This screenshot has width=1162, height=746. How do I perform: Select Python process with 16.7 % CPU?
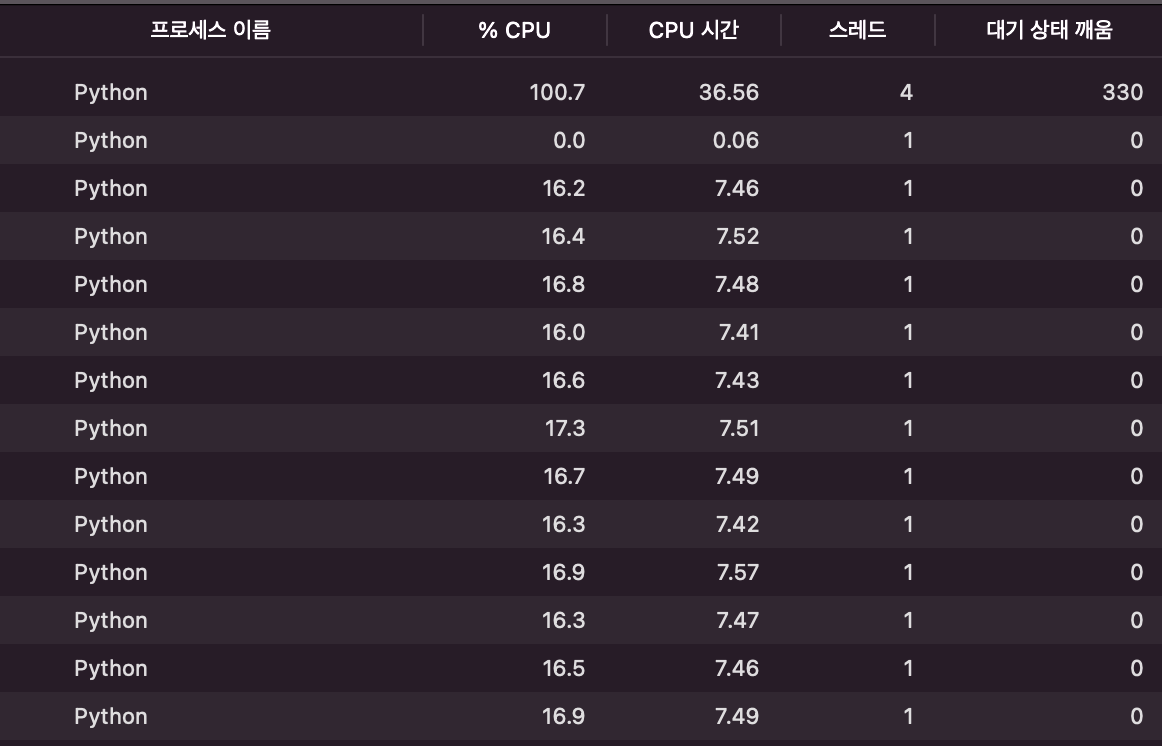click(581, 476)
